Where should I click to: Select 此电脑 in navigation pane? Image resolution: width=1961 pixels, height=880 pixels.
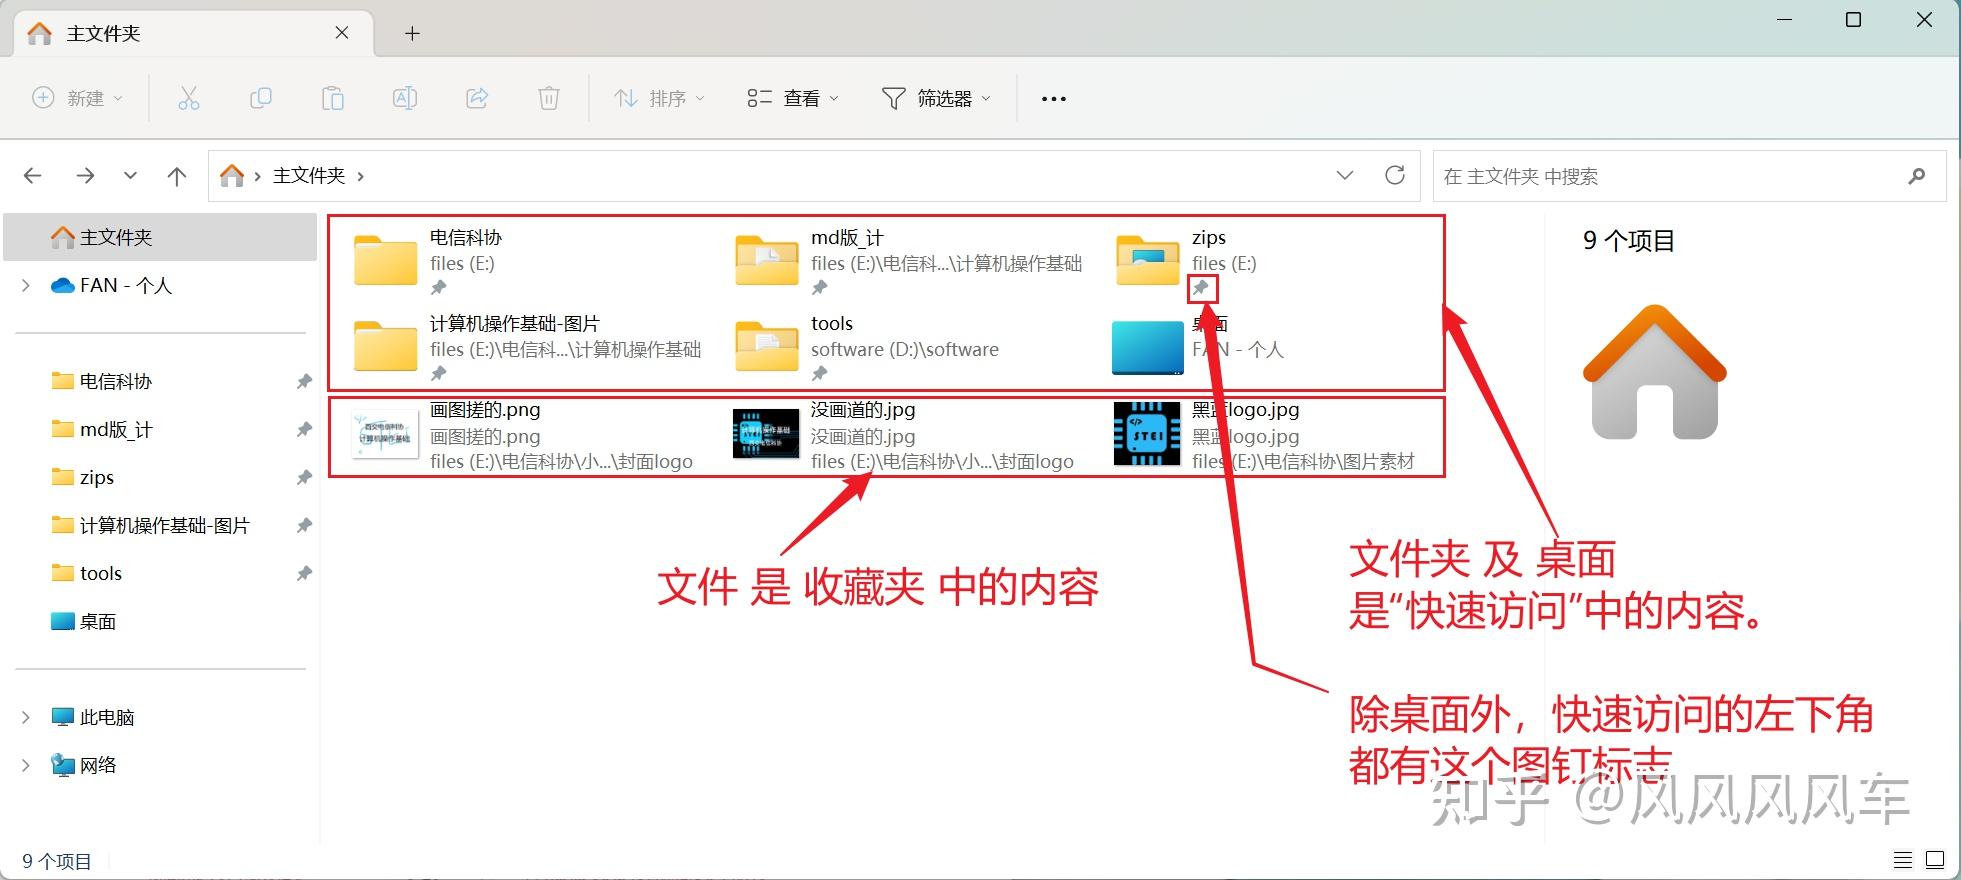93,717
